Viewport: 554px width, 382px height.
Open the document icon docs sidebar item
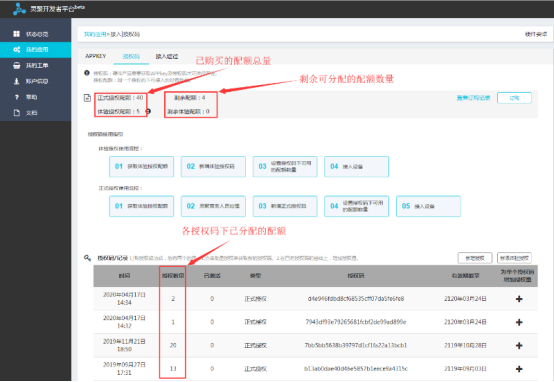(17, 113)
